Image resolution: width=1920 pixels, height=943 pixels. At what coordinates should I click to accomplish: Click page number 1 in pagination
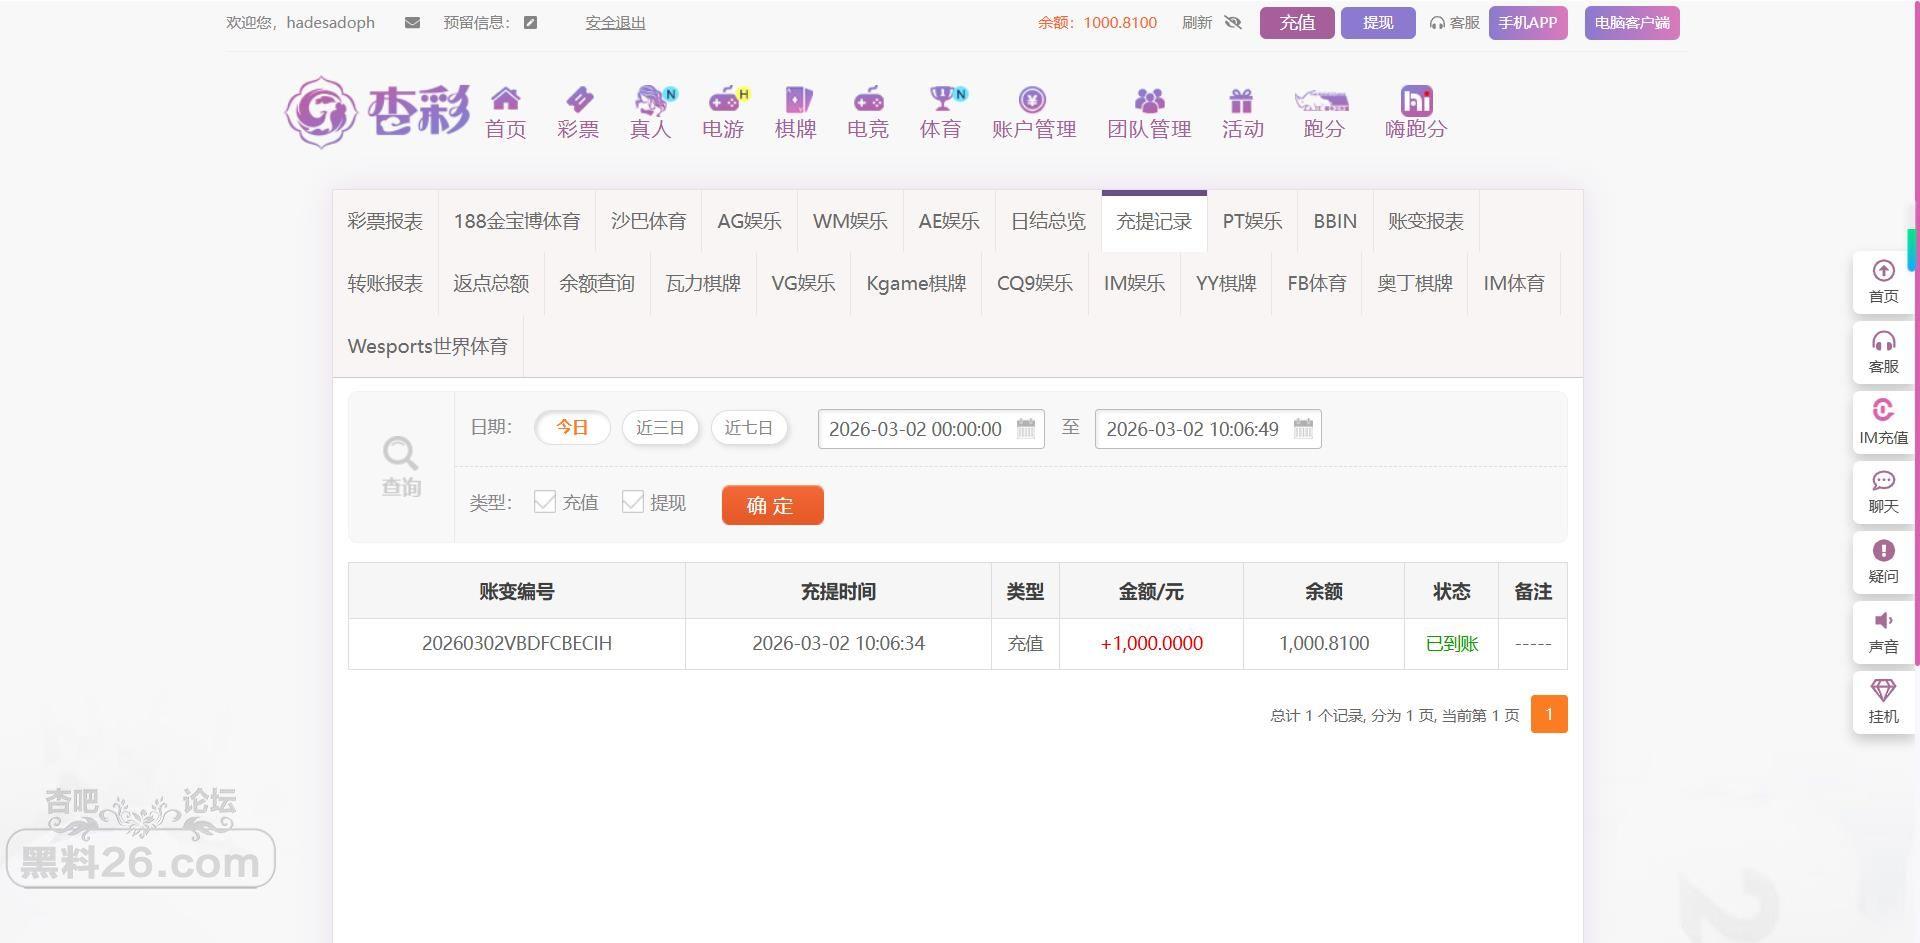click(1548, 714)
